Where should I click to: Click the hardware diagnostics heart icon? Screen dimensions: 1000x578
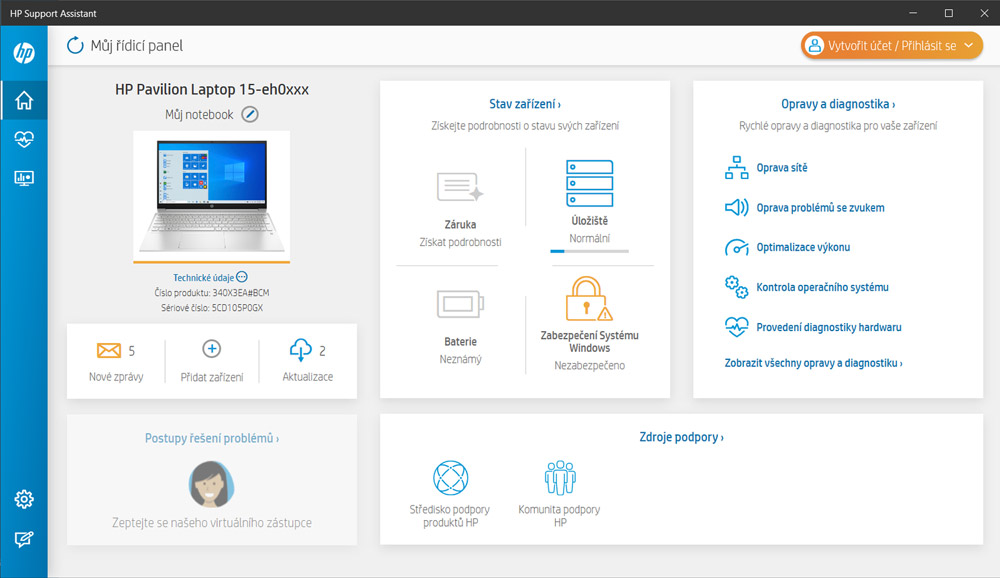point(737,327)
